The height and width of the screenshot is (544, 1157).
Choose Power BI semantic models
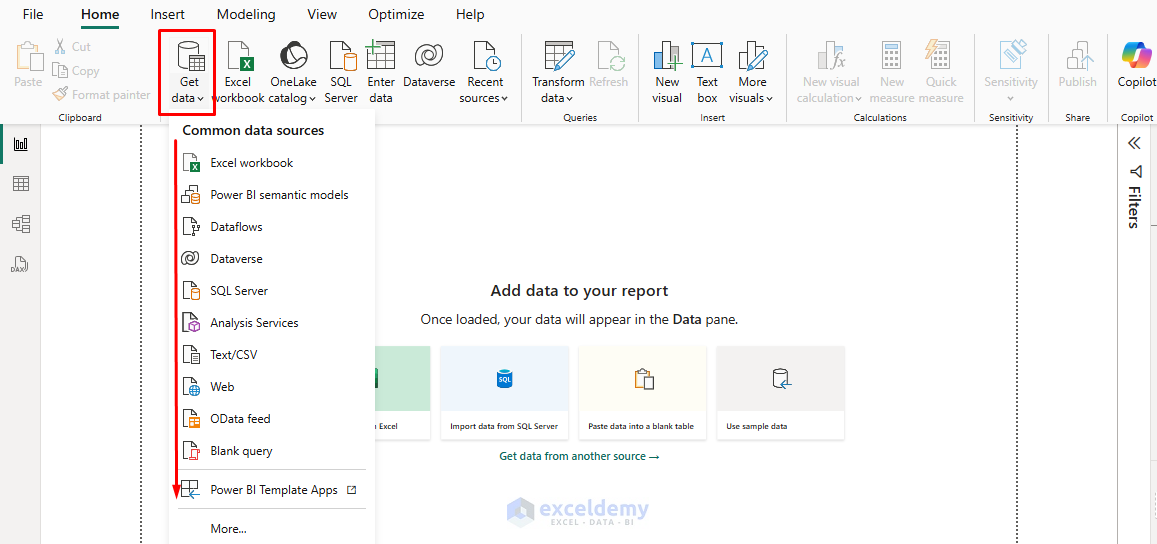point(272,195)
